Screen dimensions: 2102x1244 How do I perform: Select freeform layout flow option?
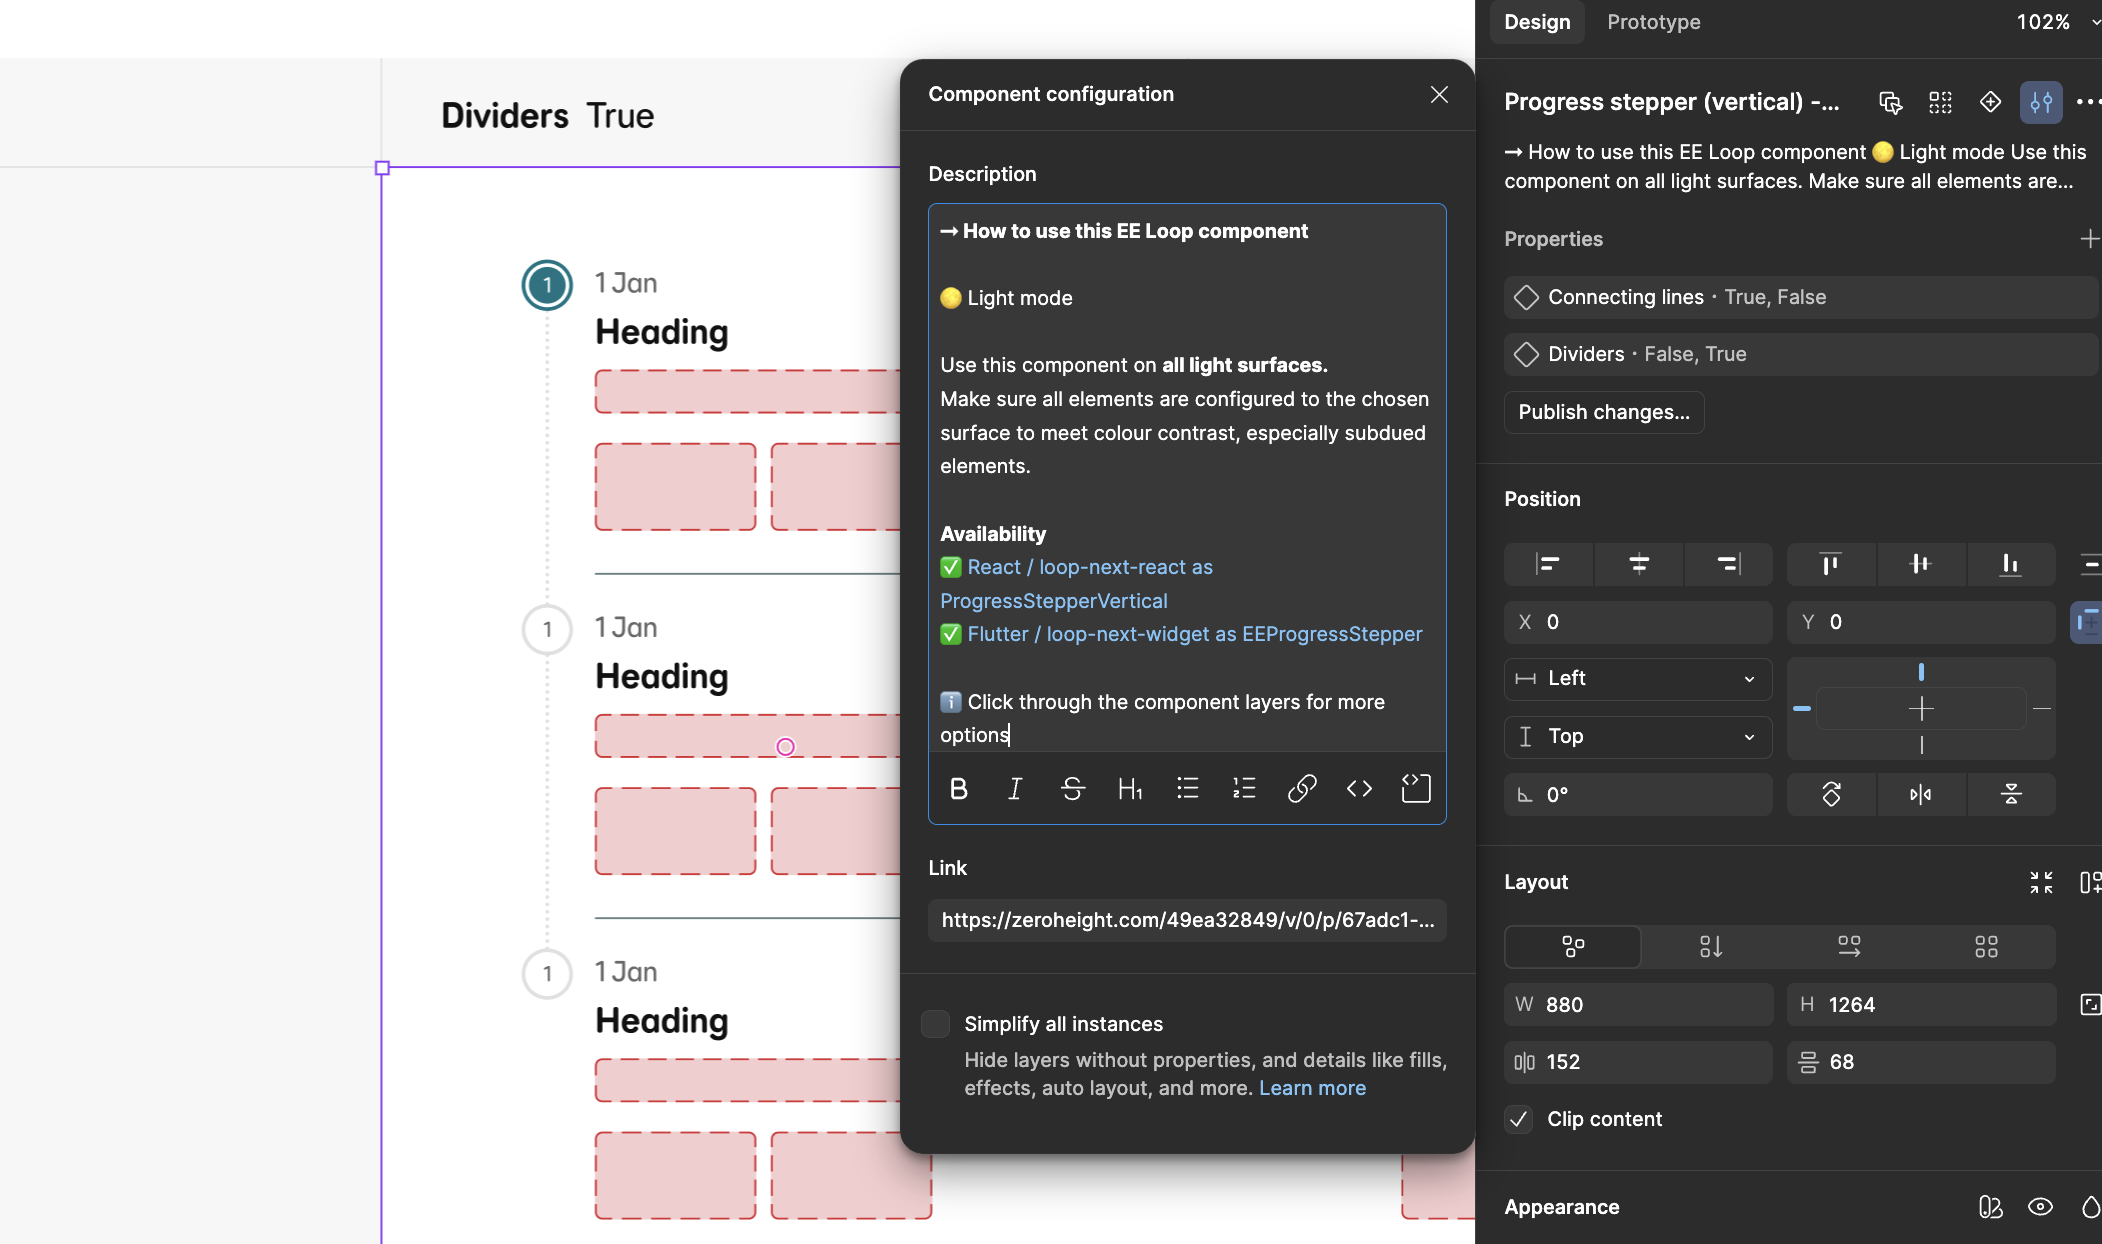[x=1573, y=946]
